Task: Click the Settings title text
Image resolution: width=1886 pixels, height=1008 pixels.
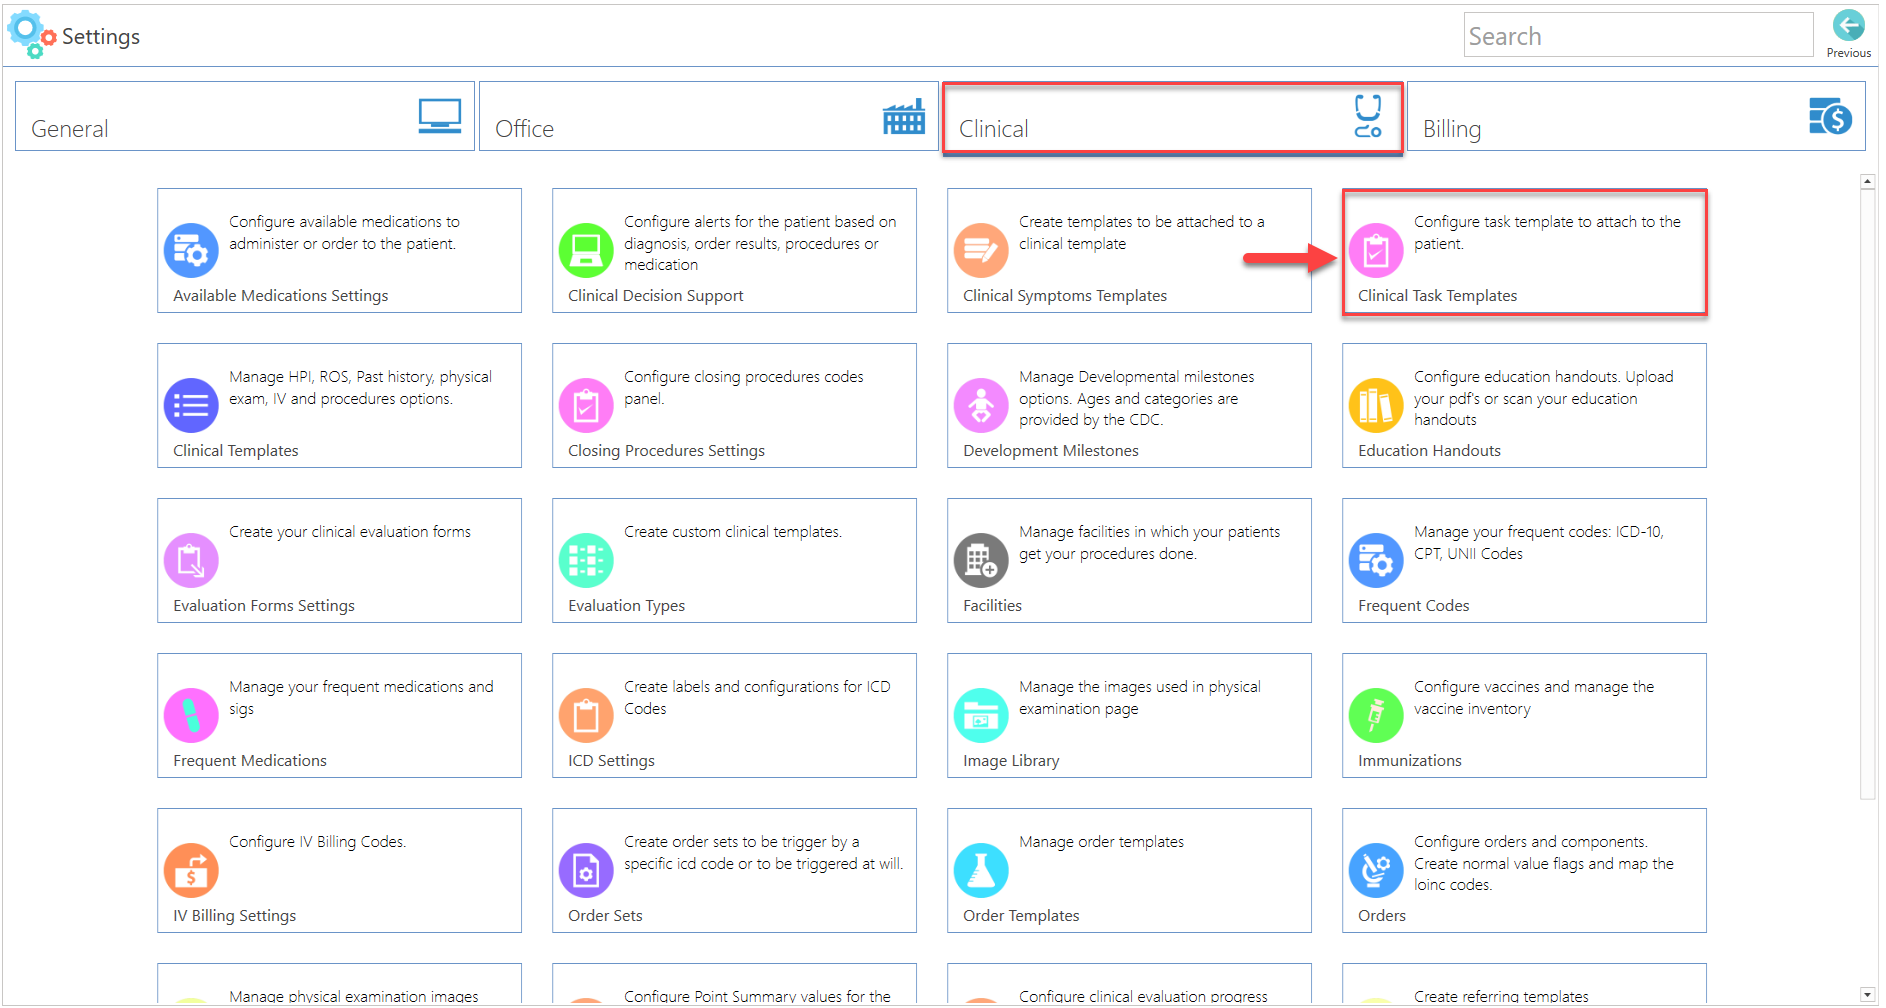Action: (x=101, y=37)
